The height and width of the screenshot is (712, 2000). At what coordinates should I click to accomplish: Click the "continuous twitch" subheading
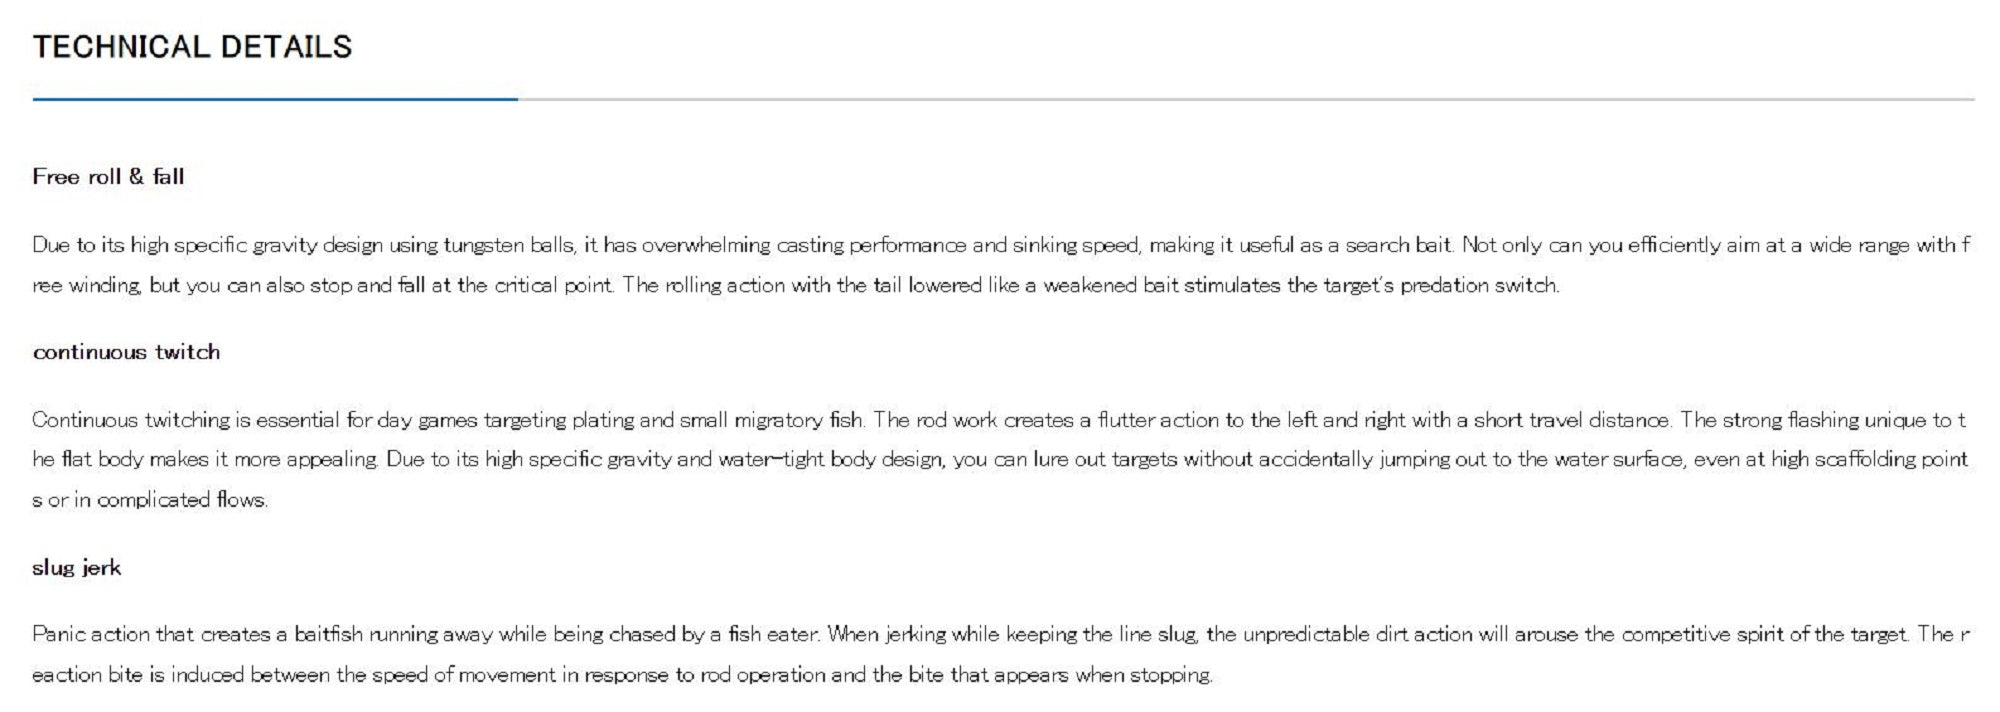[x=126, y=352]
